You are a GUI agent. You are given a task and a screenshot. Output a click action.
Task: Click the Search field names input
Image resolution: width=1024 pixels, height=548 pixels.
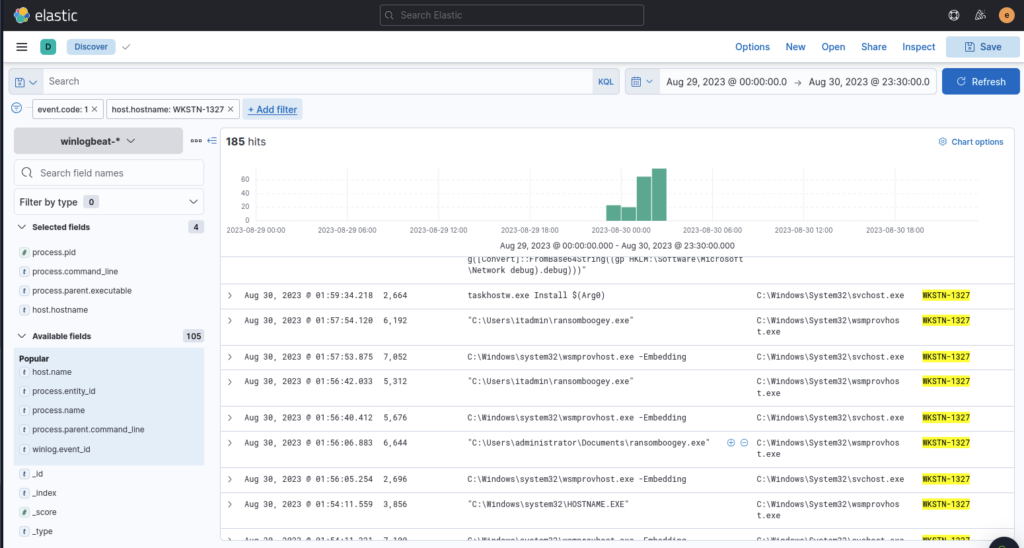(x=108, y=173)
